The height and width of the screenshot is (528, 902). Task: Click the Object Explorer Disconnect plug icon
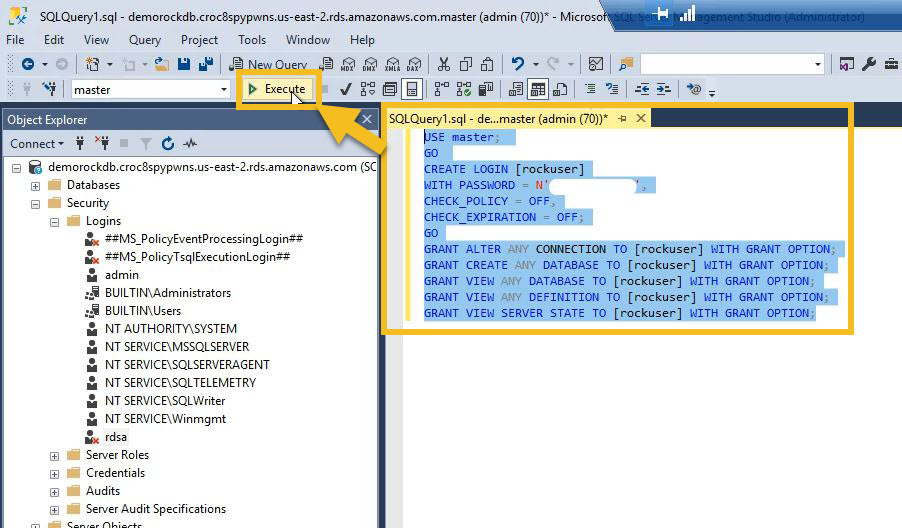pyautogui.click(x=102, y=144)
